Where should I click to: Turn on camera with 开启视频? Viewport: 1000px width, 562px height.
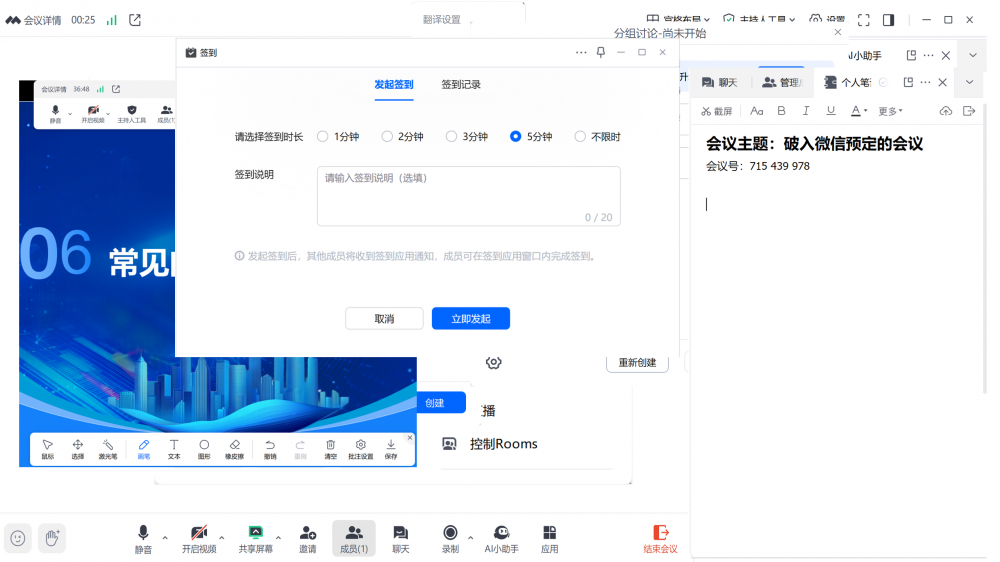(x=199, y=539)
